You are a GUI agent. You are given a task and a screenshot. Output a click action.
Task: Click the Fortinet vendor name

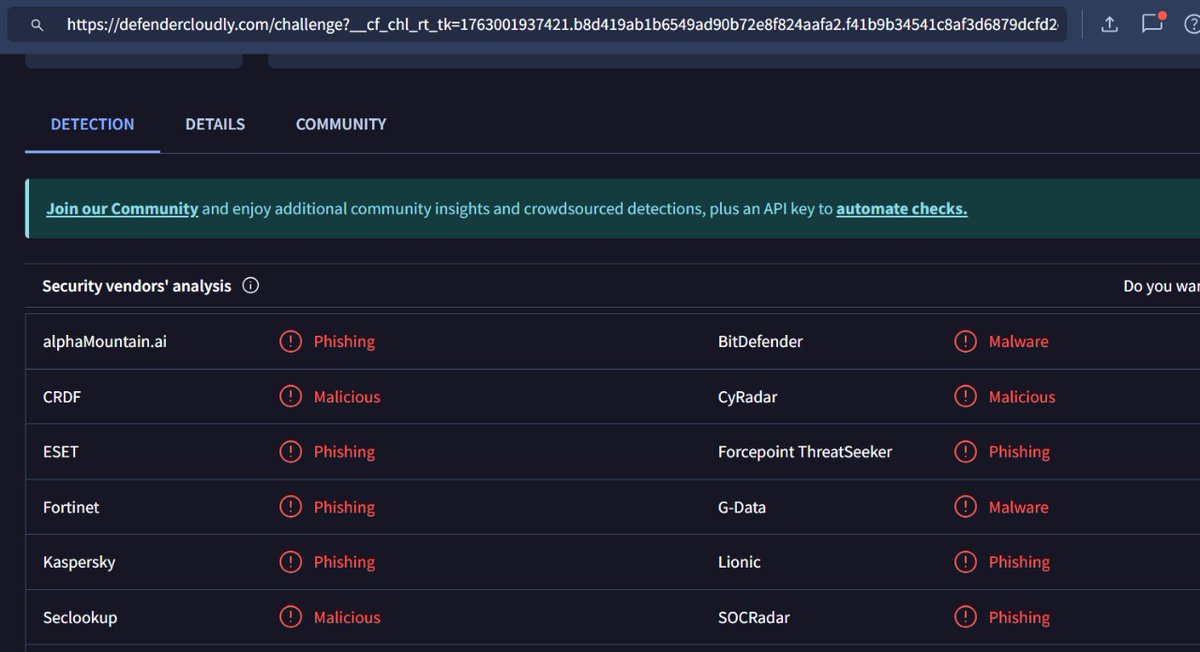coord(71,507)
